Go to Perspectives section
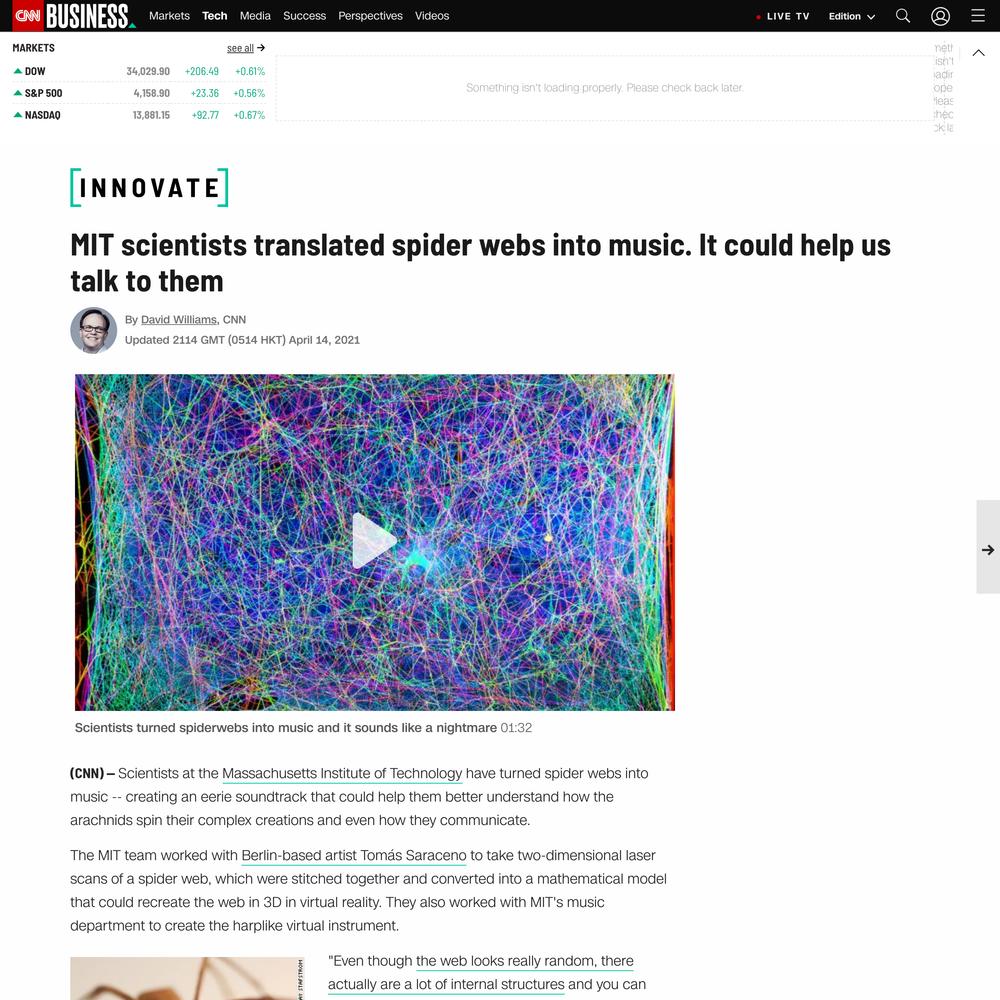Image resolution: width=1000 pixels, height=1000 pixels. 370,16
